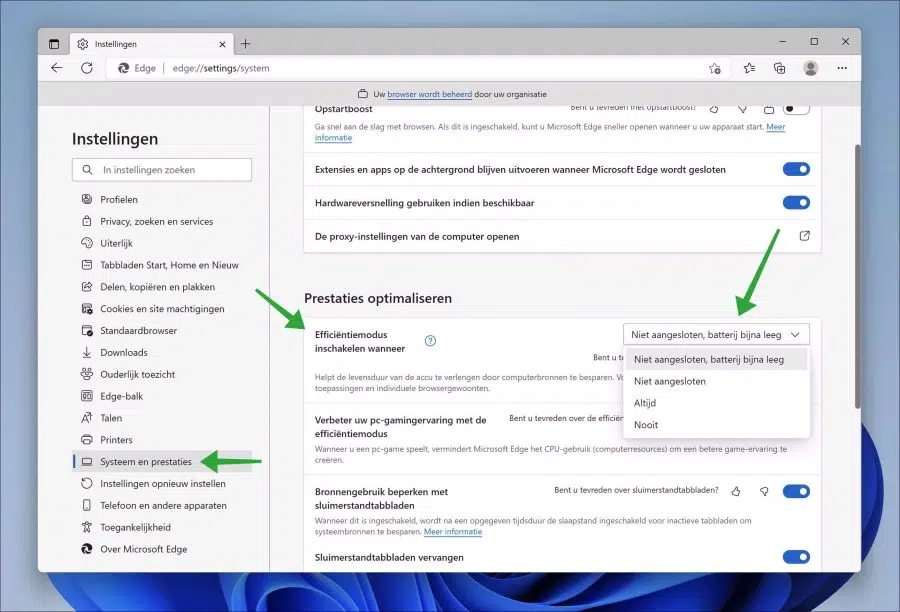Click the 'In instellingen zoeken' search box
900x612 pixels.
162,170
